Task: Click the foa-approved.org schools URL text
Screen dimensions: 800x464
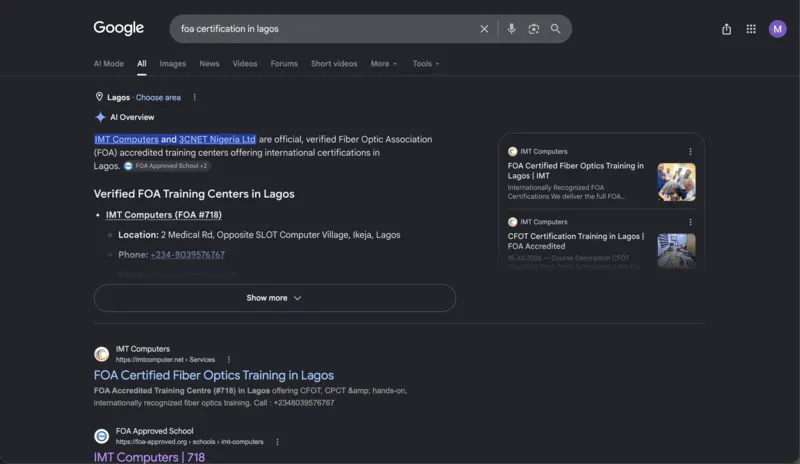Action: [190, 442]
